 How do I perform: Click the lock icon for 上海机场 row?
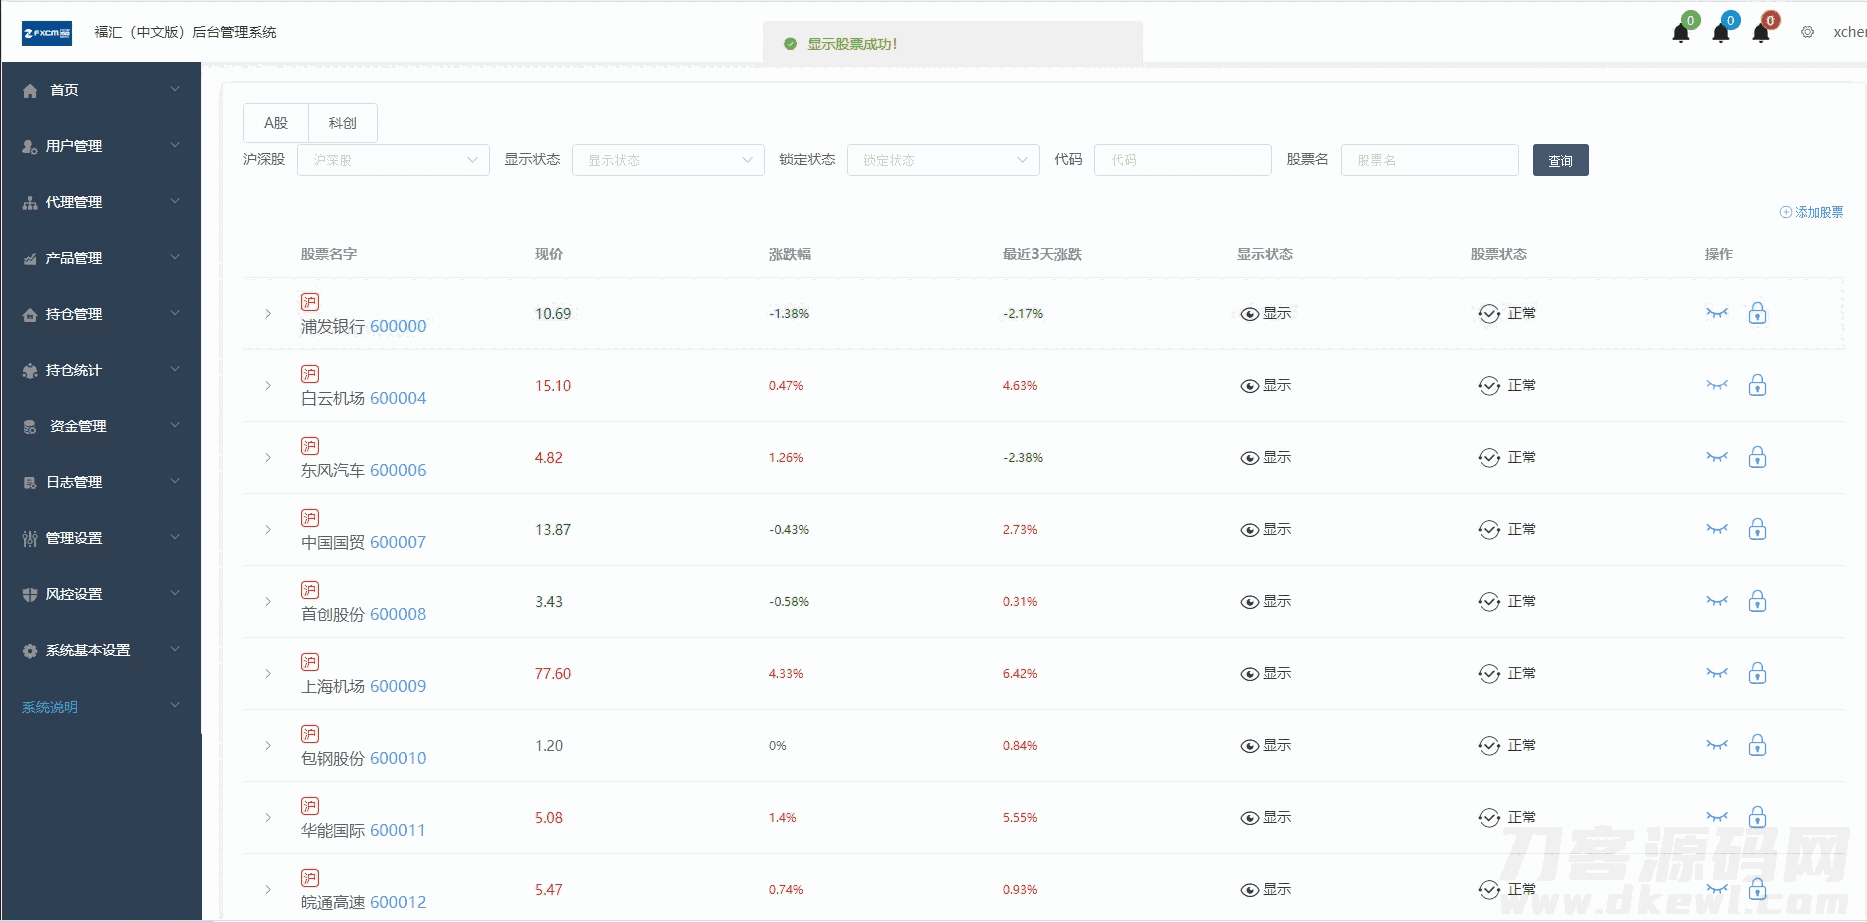point(1757,674)
